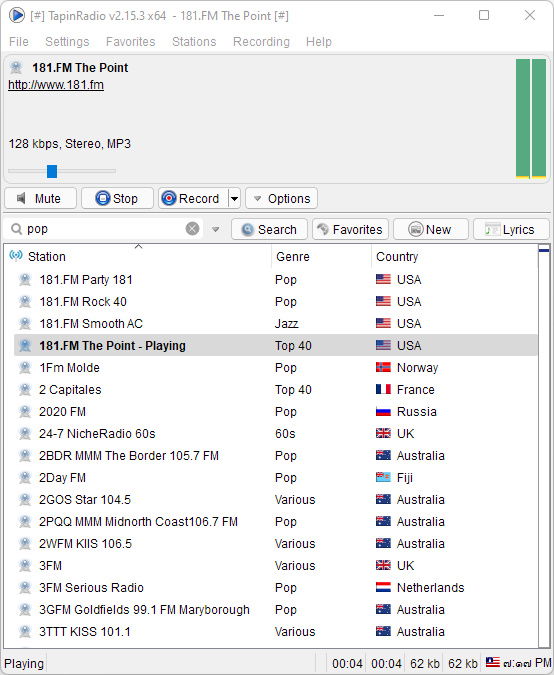
Task: Click Australia flag in 2GOS Star 104.5 row
Action: [x=383, y=499]
